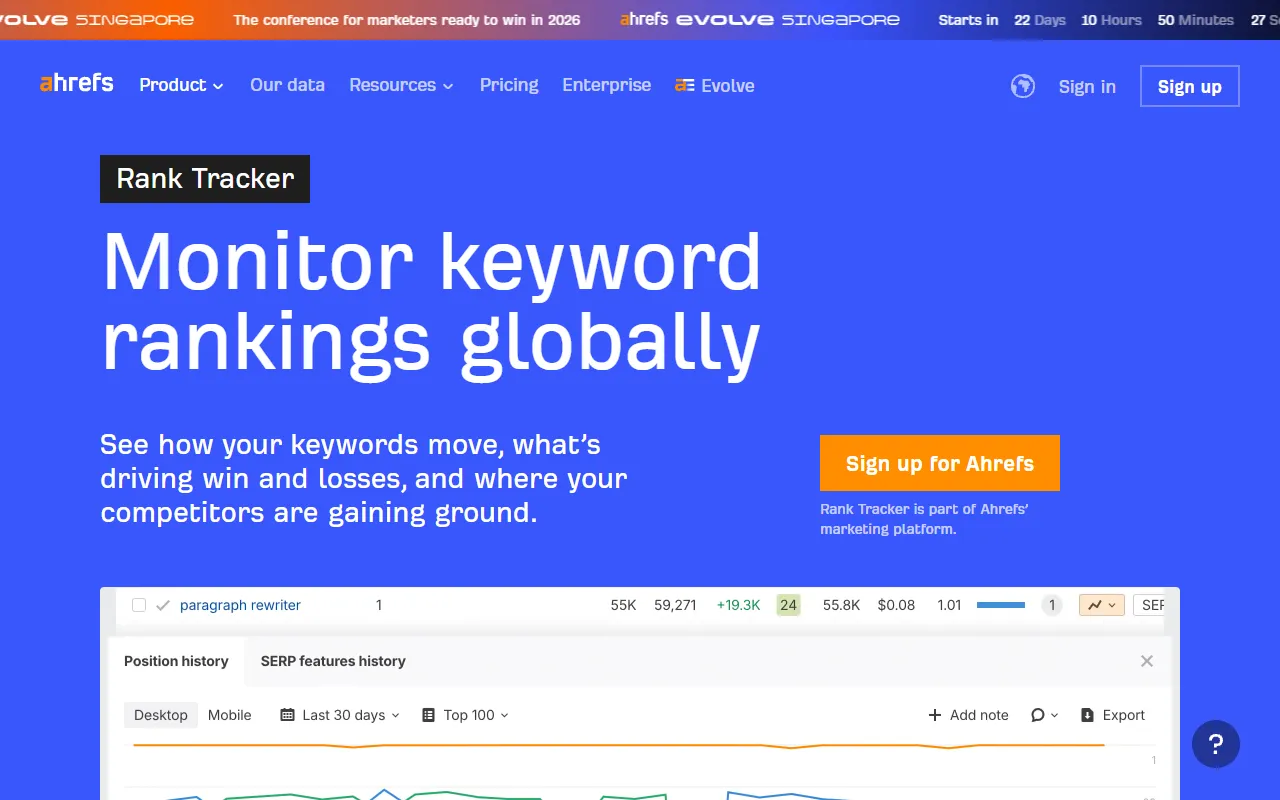Viewport: 1280px width, 800px height.
Task: Click the Evolve logo icon in navbar
Action: (x=685, y=86)
